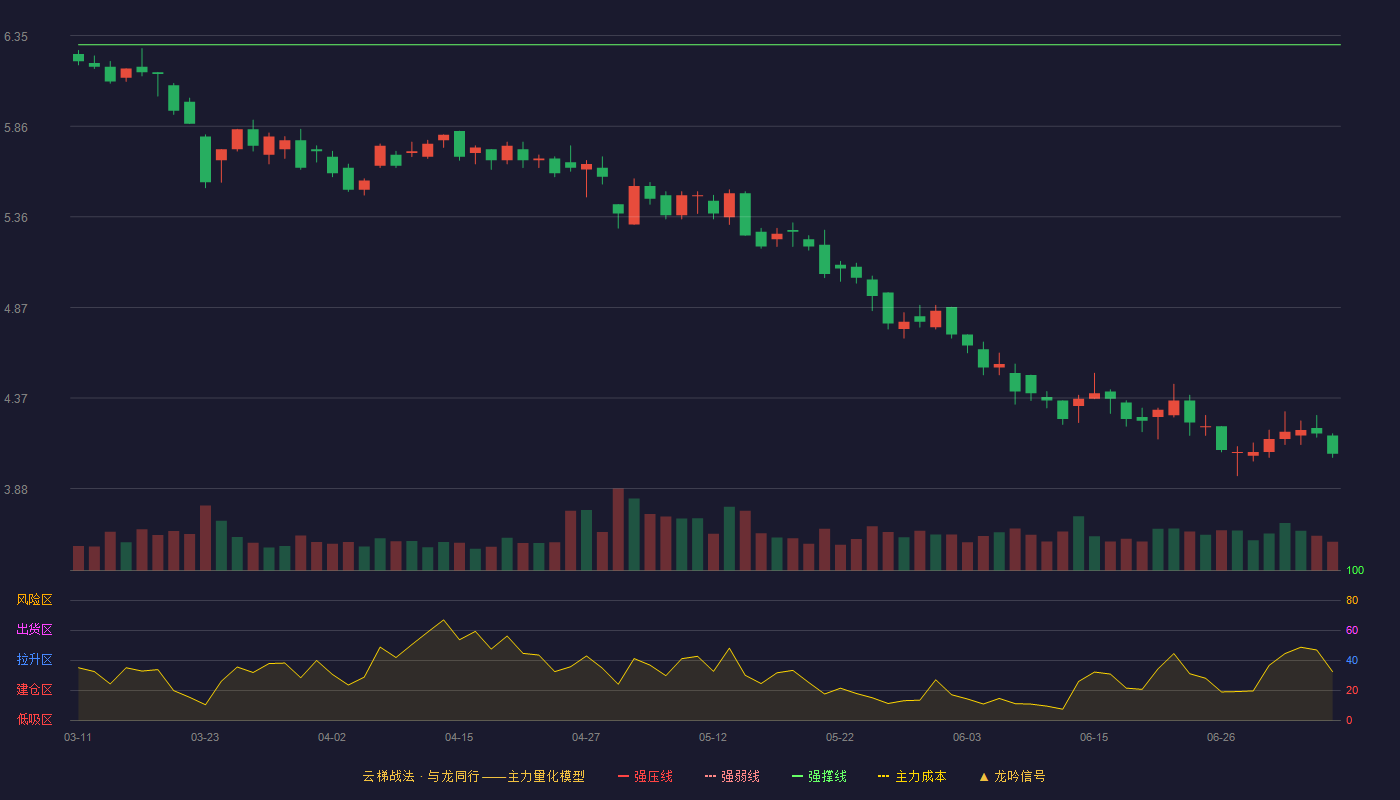Click the 06-03 date label
Viewport: 1400px width, 800px height.
tap(967, 737)
